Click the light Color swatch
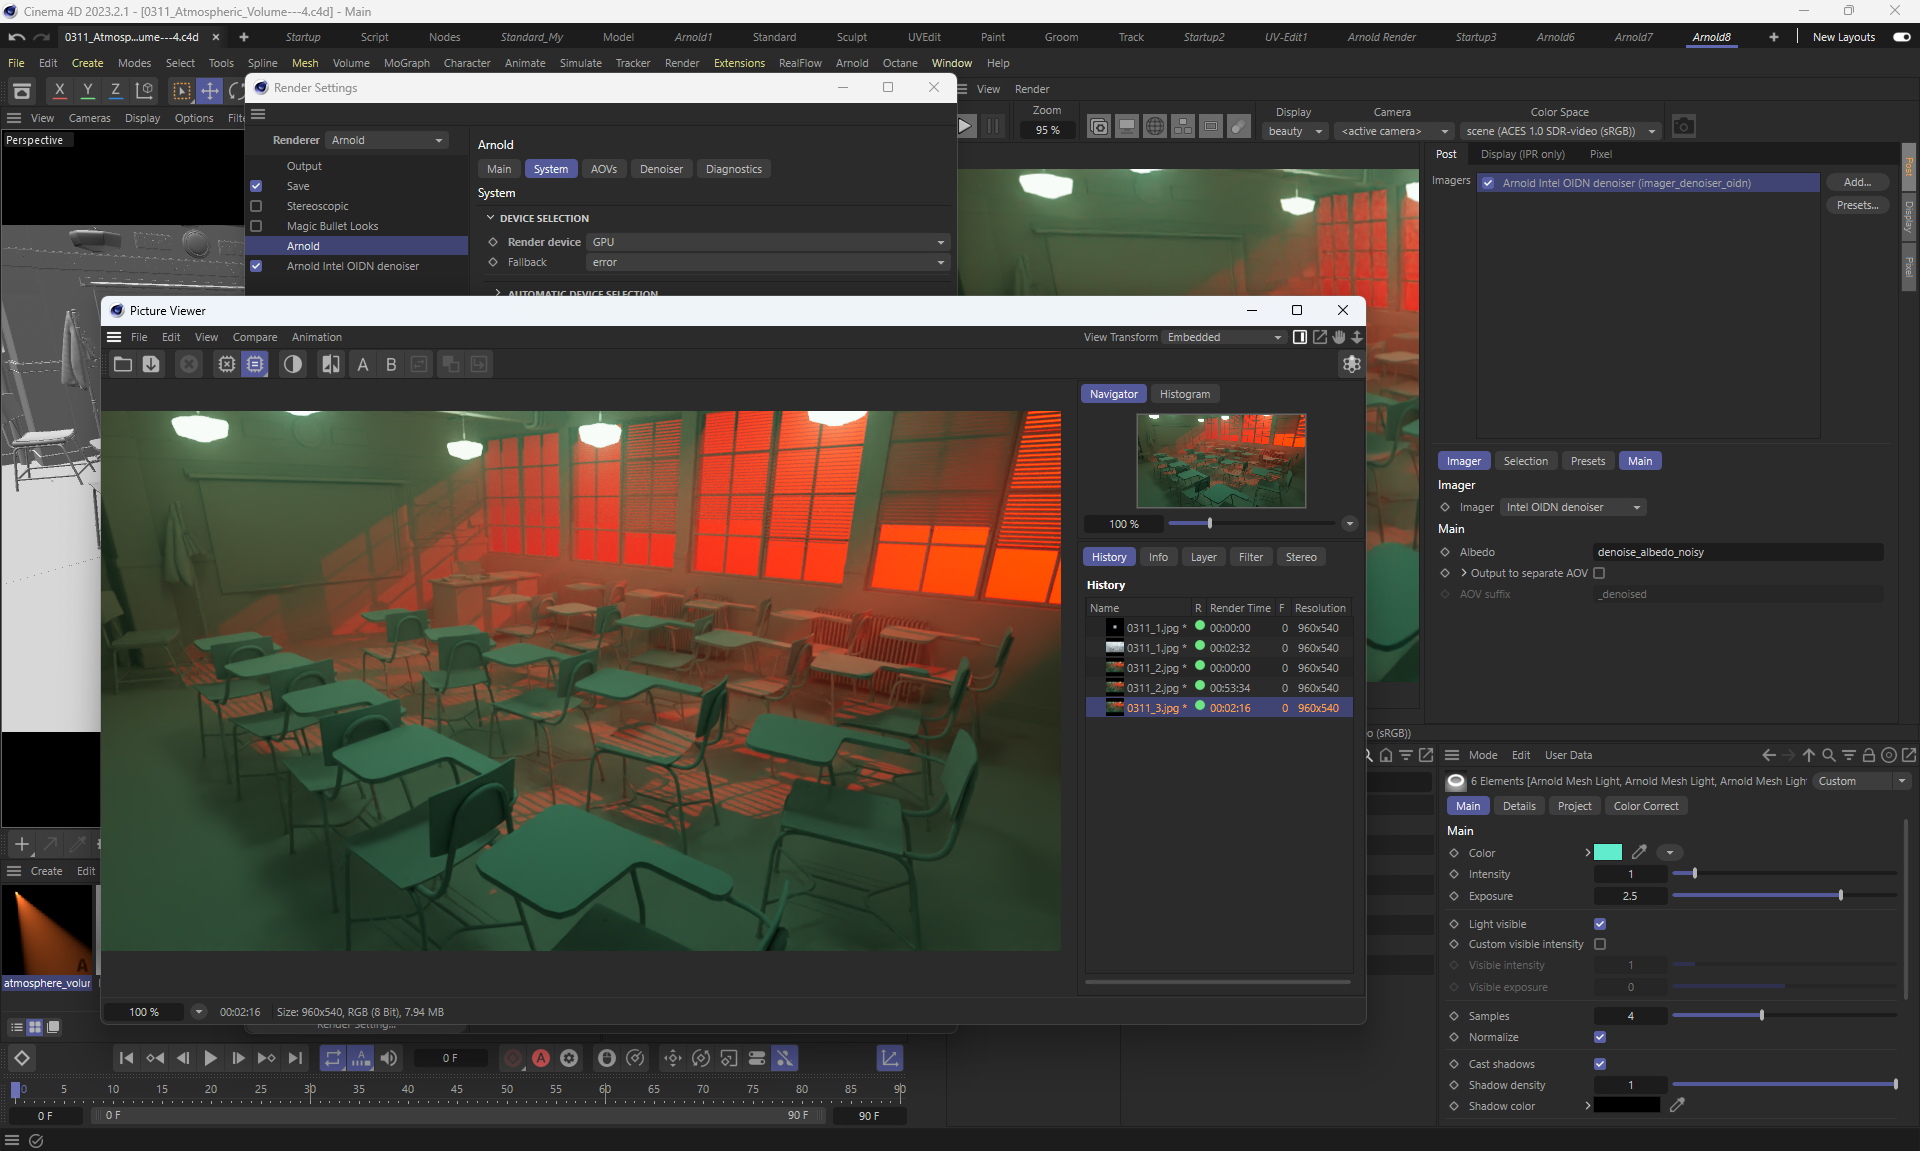This screenshot has height=1151, width=1920. tap(1607, 853)
